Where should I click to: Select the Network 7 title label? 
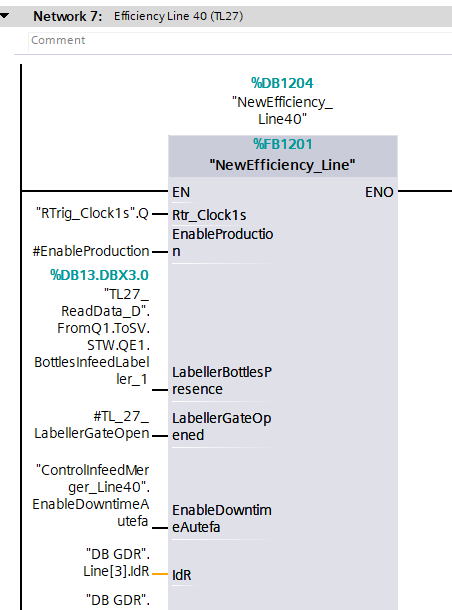[68, 16]
